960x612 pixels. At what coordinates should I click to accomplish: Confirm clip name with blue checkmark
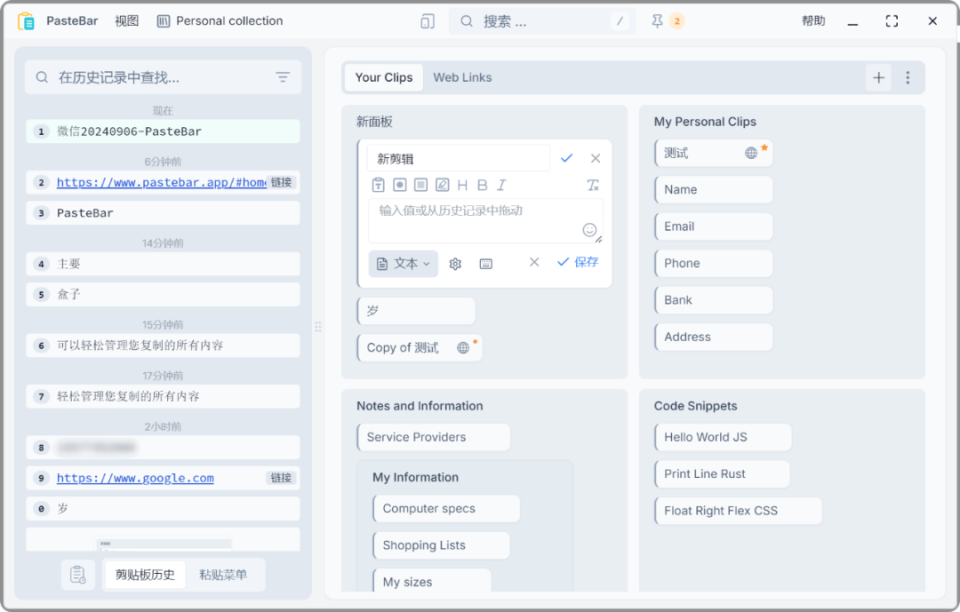click(567, 159)
